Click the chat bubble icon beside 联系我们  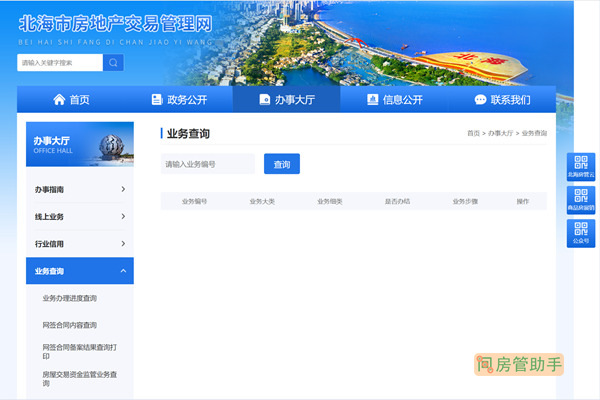(480, 100)
